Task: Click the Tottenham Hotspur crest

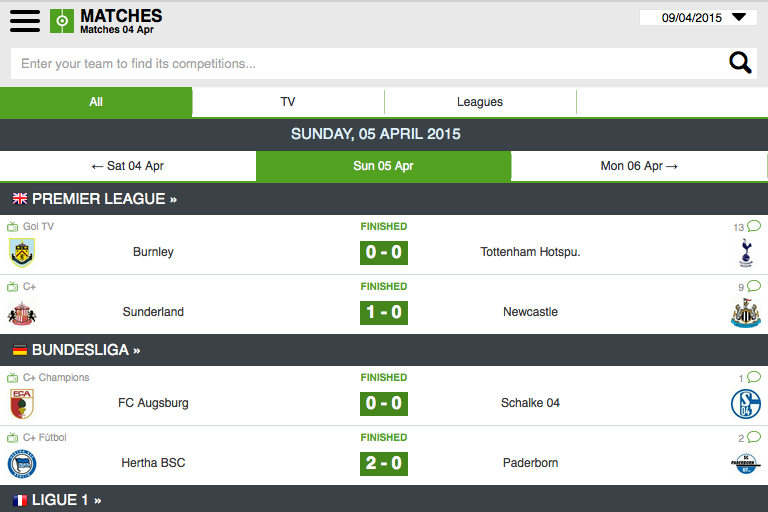Action: pyautogui.click(x=745, y=252)
